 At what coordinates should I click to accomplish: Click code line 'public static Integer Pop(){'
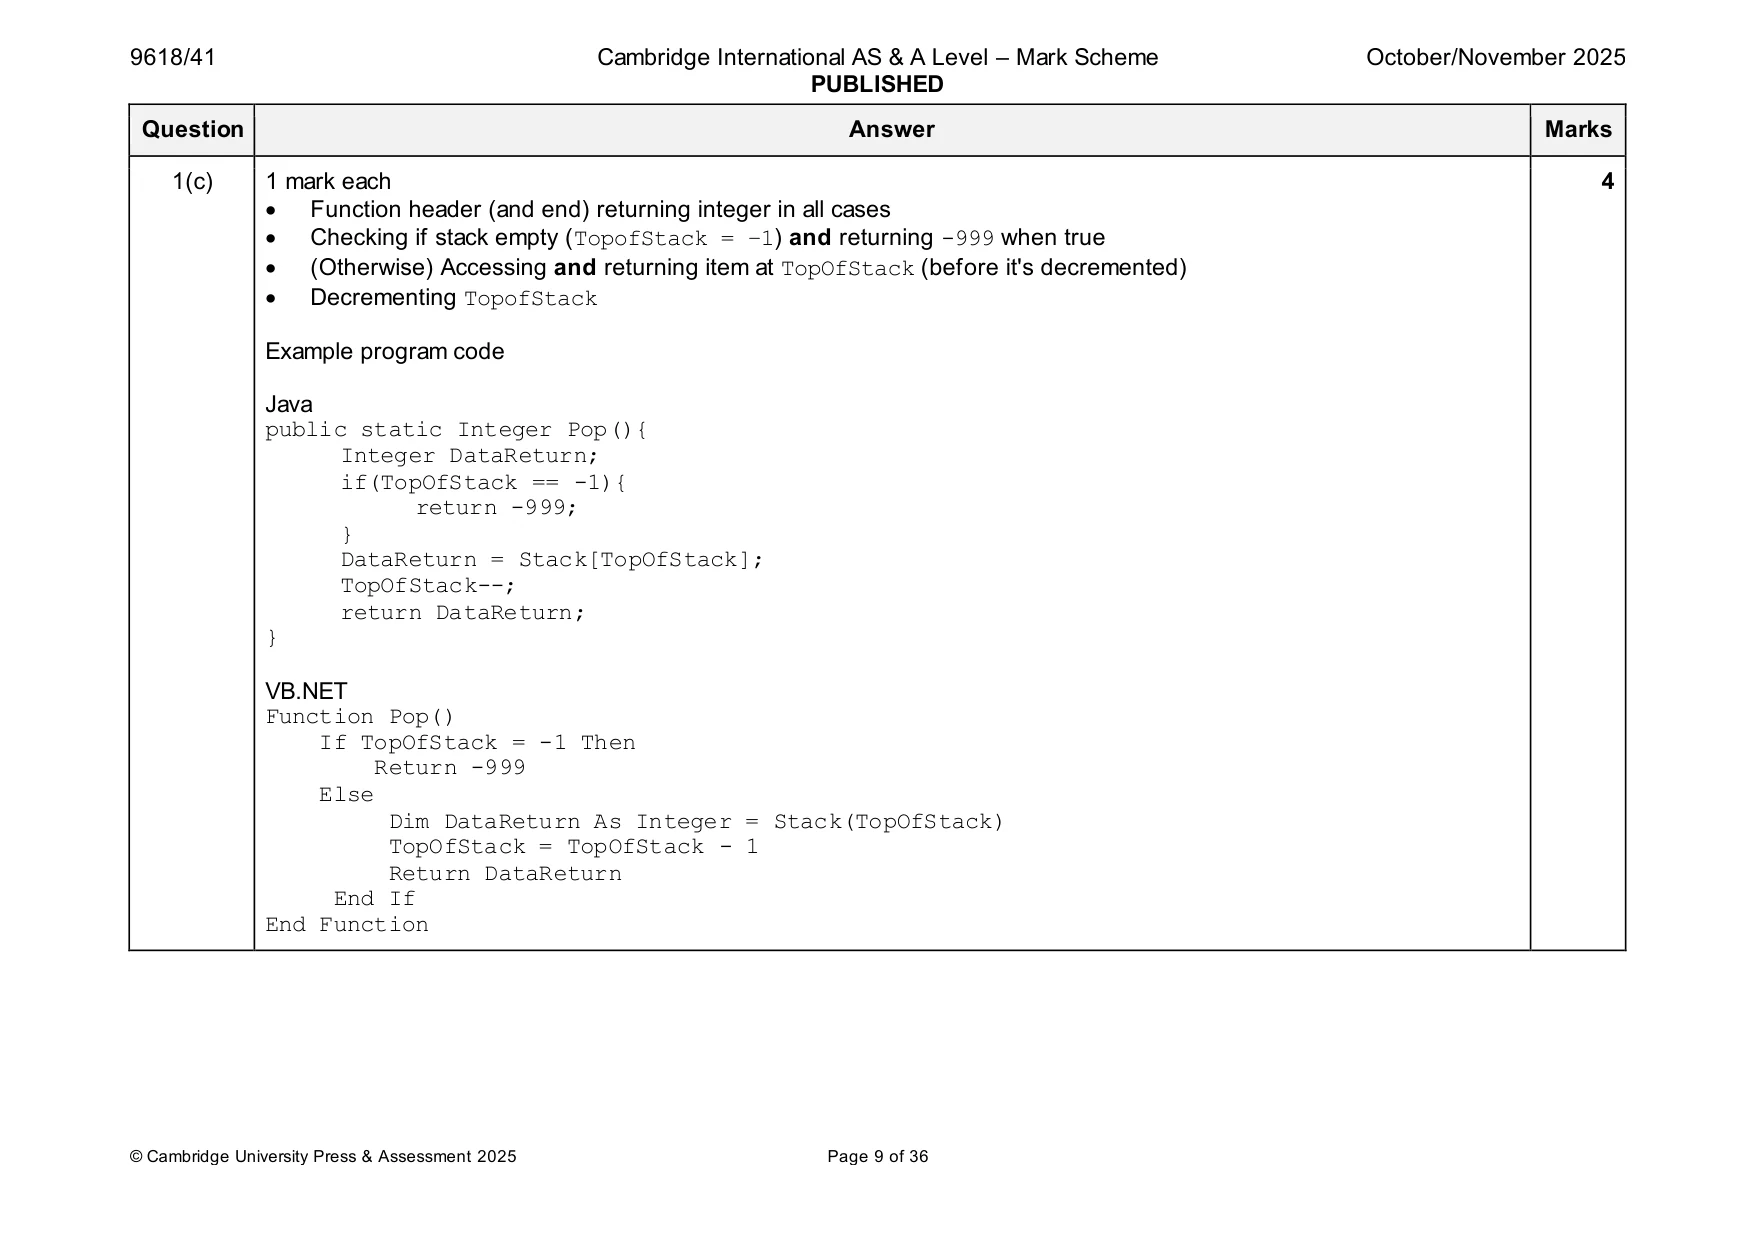456,430
